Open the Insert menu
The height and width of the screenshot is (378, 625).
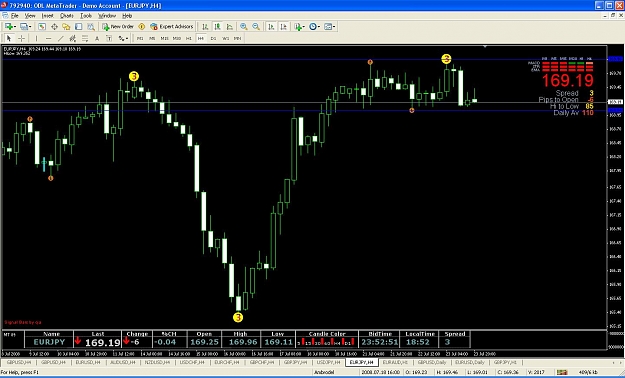point(47,16)
